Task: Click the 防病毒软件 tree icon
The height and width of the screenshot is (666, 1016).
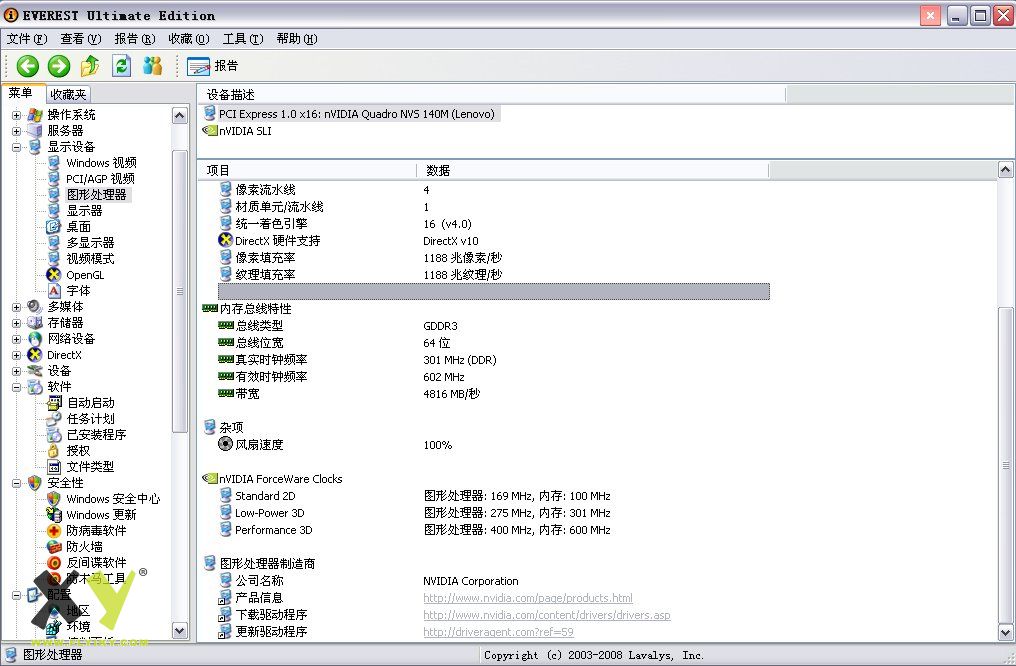Action: point(54,531)
